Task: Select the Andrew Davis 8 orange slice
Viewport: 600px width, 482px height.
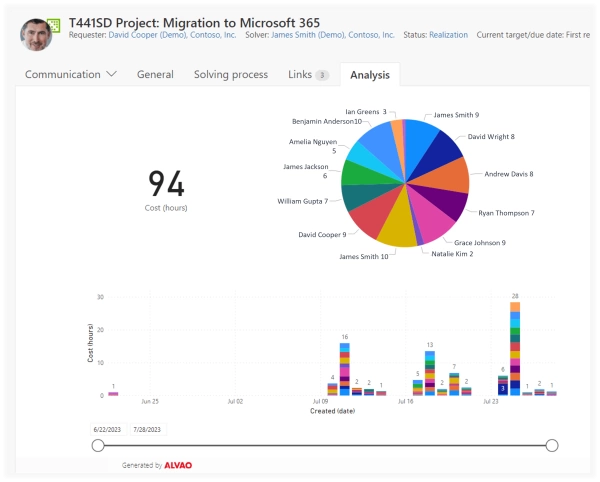Action: click(448, 177)
